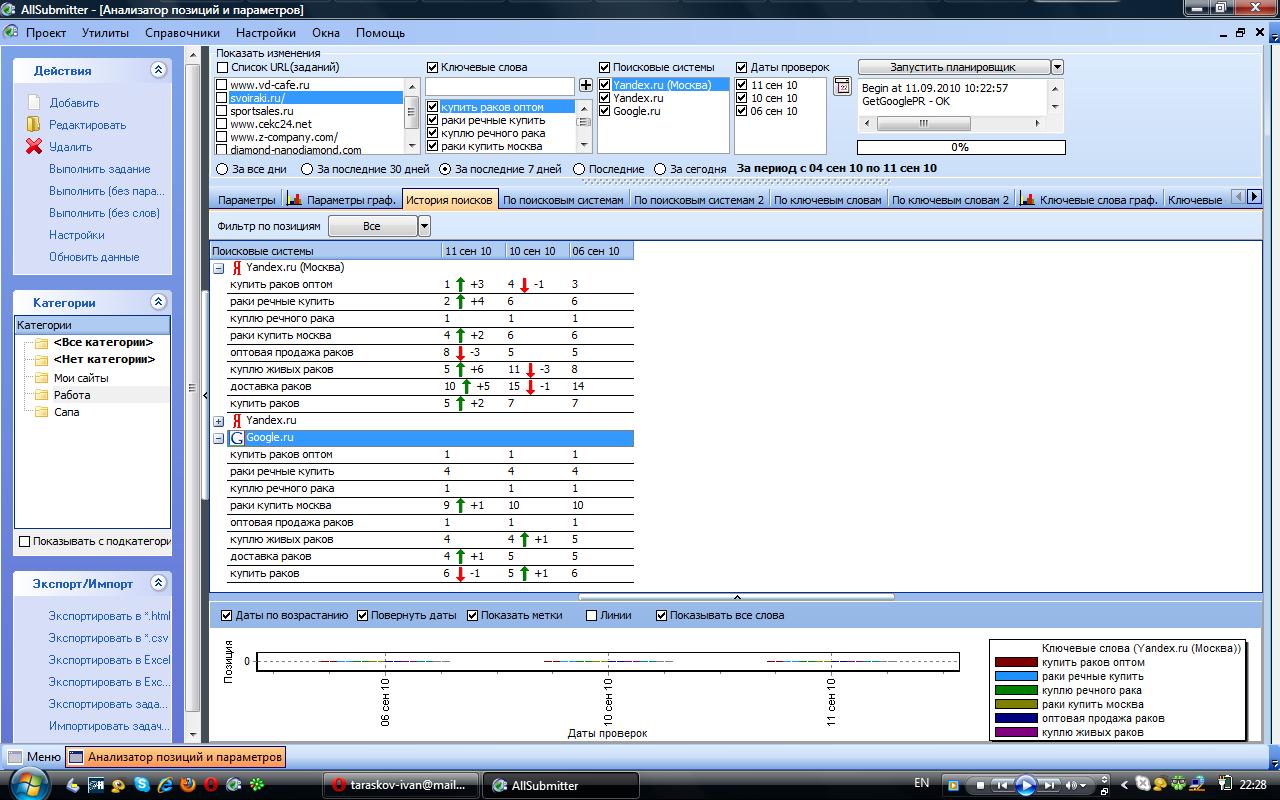Screen dimensions: 1280x800
Task: Expand the Yandex.ru tree node
Action: (x=218, y=421)
